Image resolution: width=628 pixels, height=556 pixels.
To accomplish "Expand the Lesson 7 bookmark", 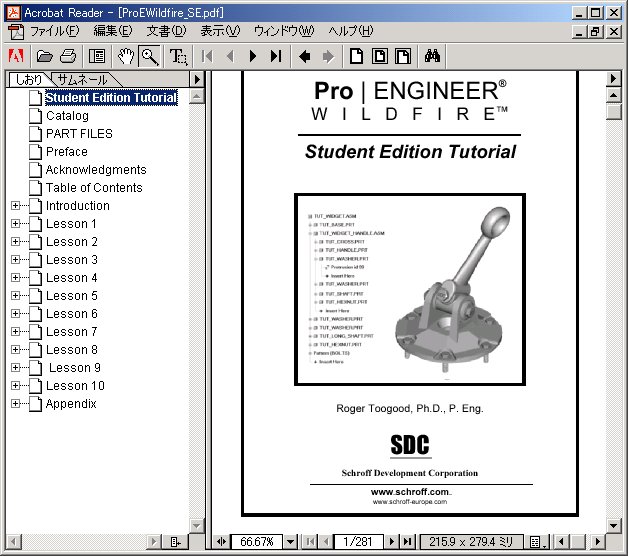I will pos(15,332).
